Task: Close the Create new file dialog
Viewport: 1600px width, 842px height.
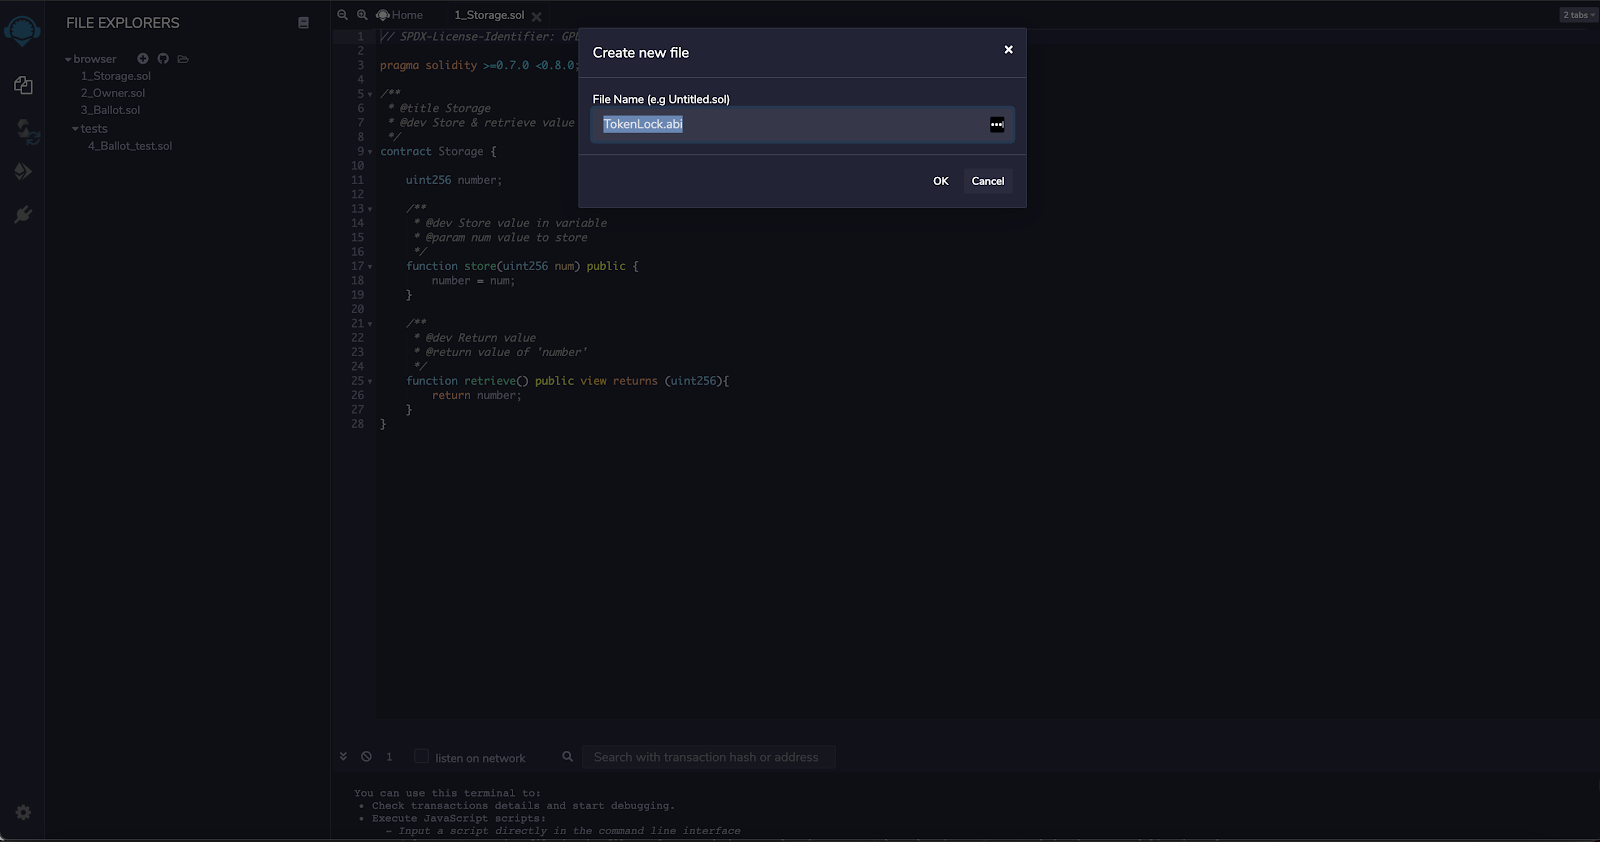Action: (1008, 49)
